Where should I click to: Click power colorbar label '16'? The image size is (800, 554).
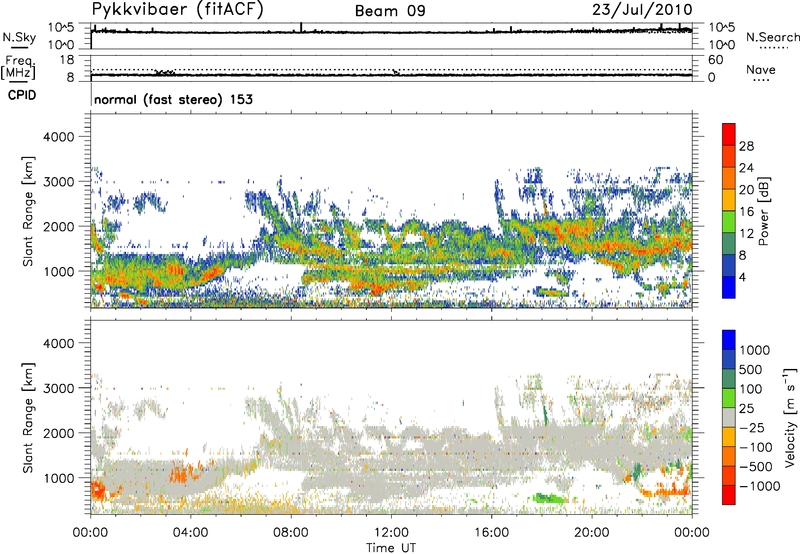pyautogui.click(x=746, y=212)
